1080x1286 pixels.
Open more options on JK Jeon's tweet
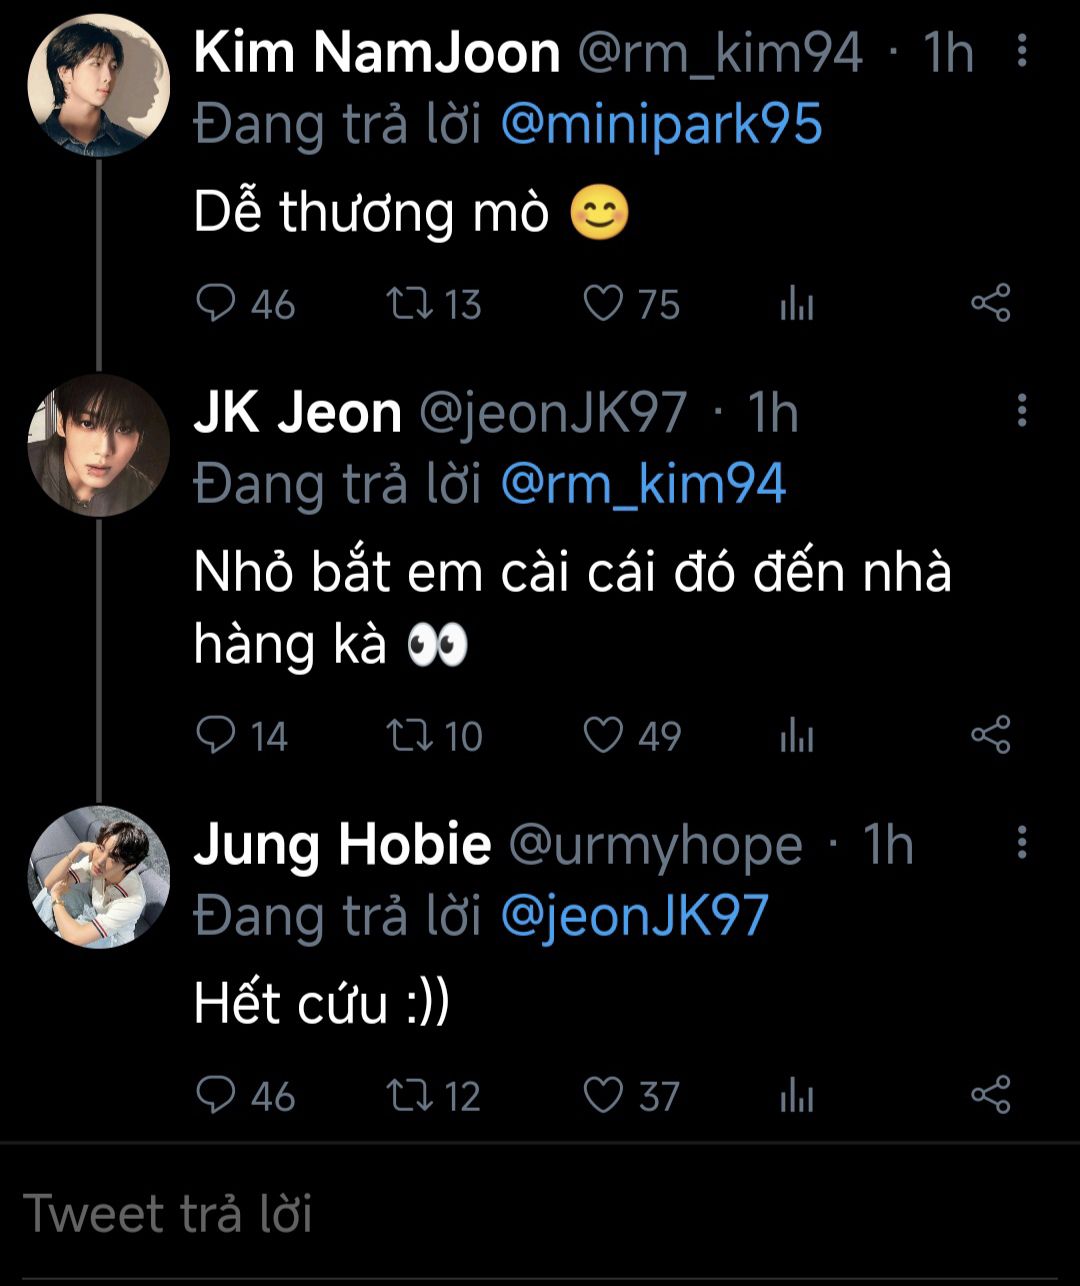[x=1021, y=411]
